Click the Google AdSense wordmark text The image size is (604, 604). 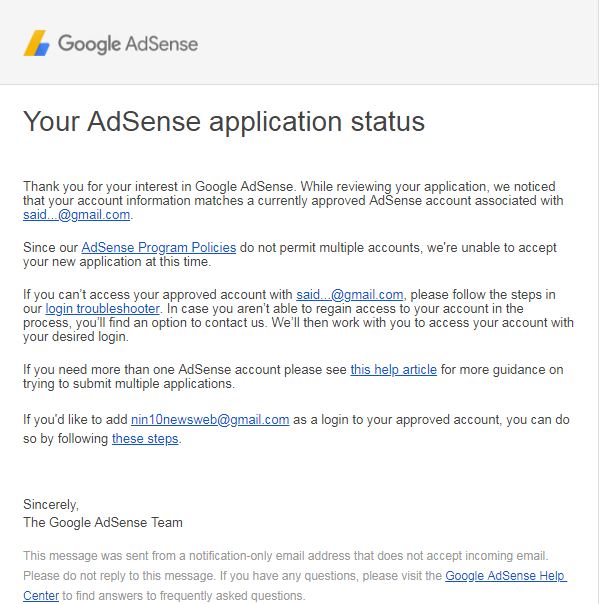(127, 44)
